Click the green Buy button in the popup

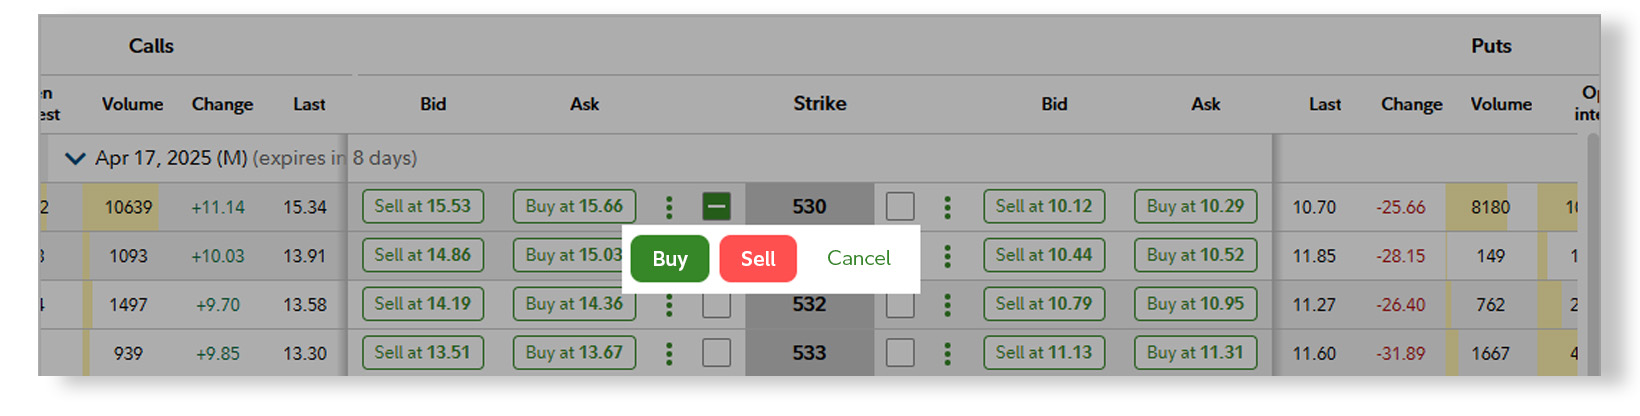(x=669, y=259)
